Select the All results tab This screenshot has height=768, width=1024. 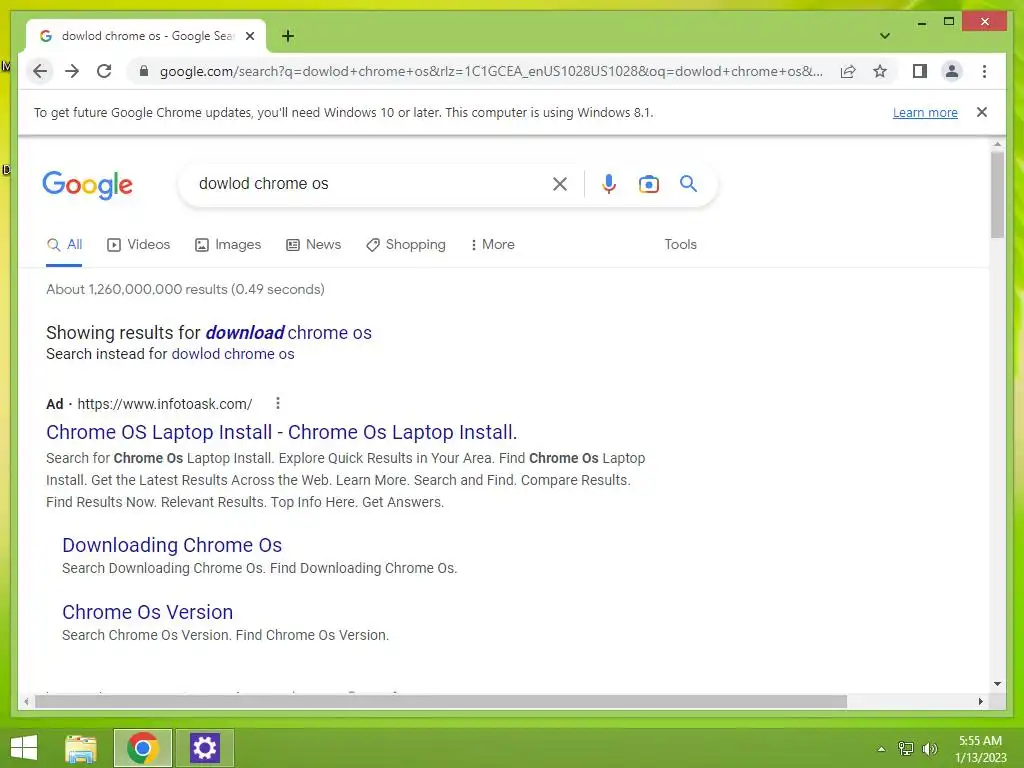pyautogui.click(x=64, y=244)
